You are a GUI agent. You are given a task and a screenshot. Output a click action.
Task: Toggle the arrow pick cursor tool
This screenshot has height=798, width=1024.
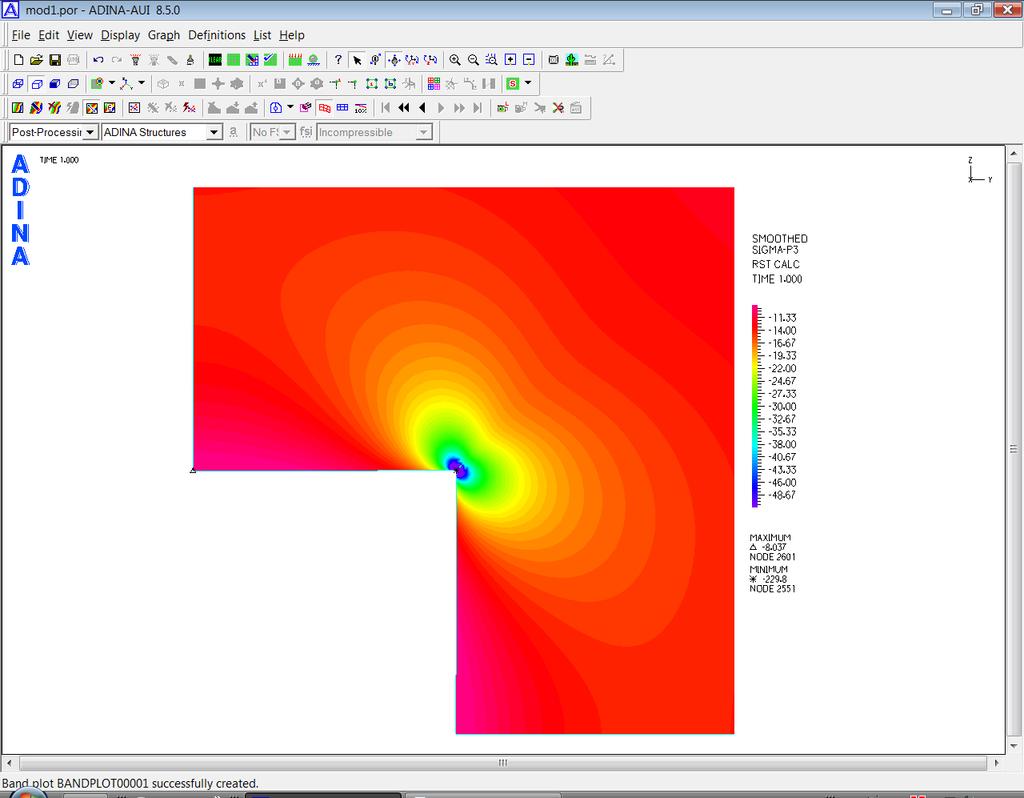click(x=357, y=60)
